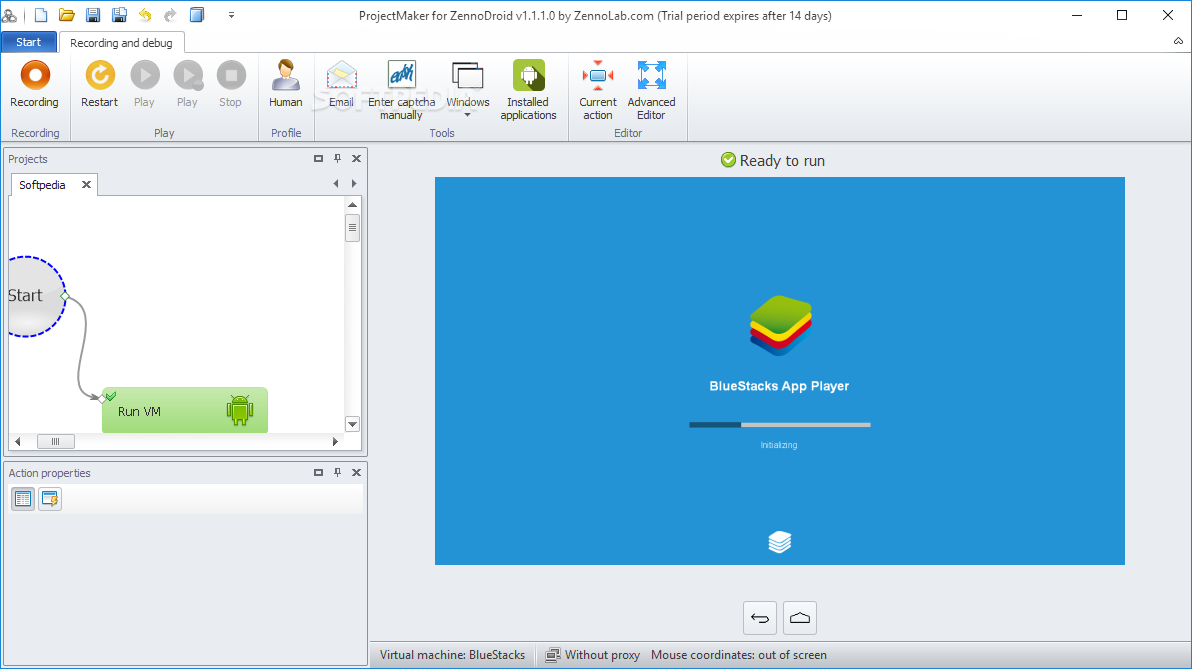The height and width of the screenshot is (669, 1192).
Task: Click the app icon in title bar
Action: [9, 14]
